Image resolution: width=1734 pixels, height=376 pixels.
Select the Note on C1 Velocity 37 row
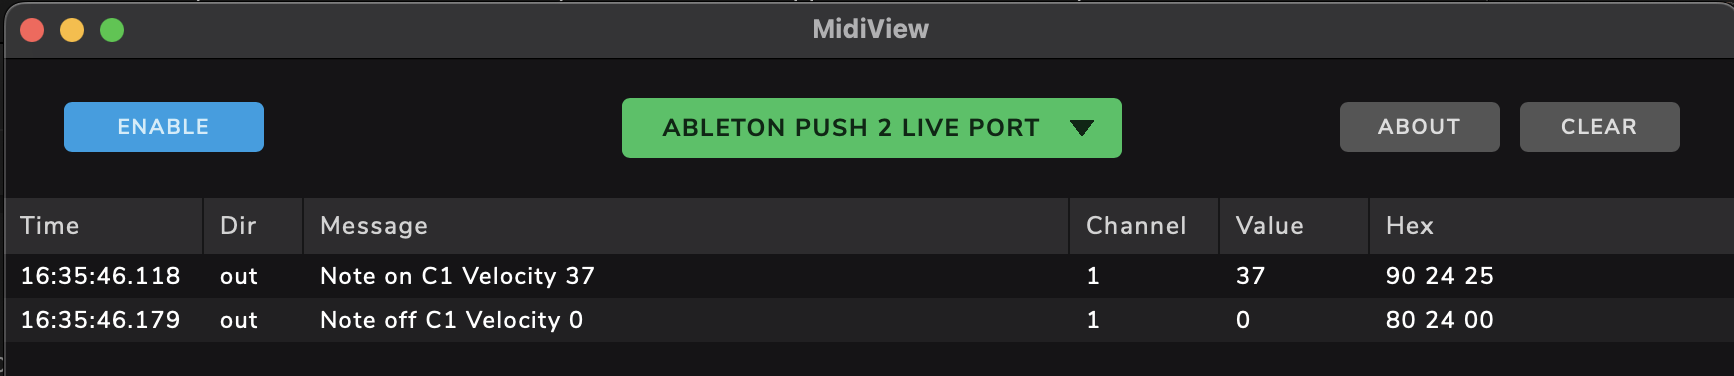pos(870,276)
